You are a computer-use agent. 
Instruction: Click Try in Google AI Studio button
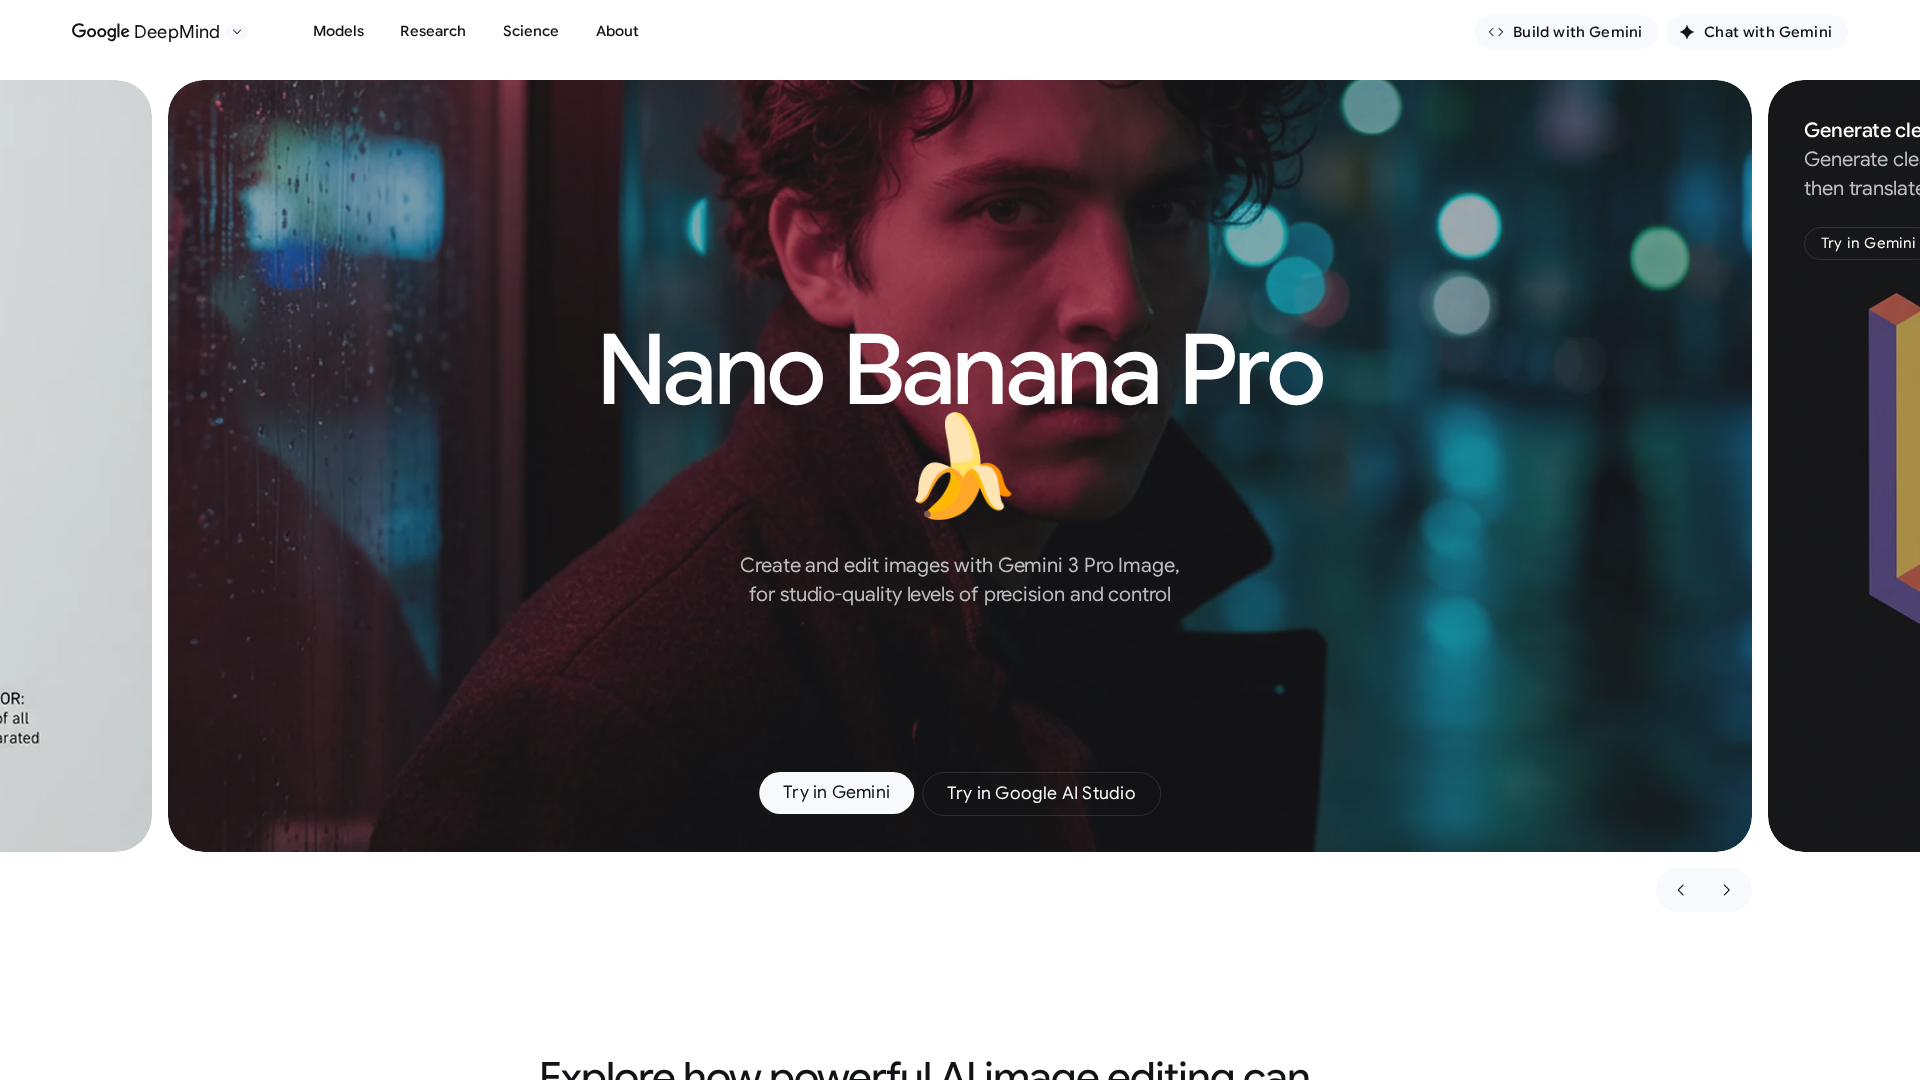point(1041,794)
